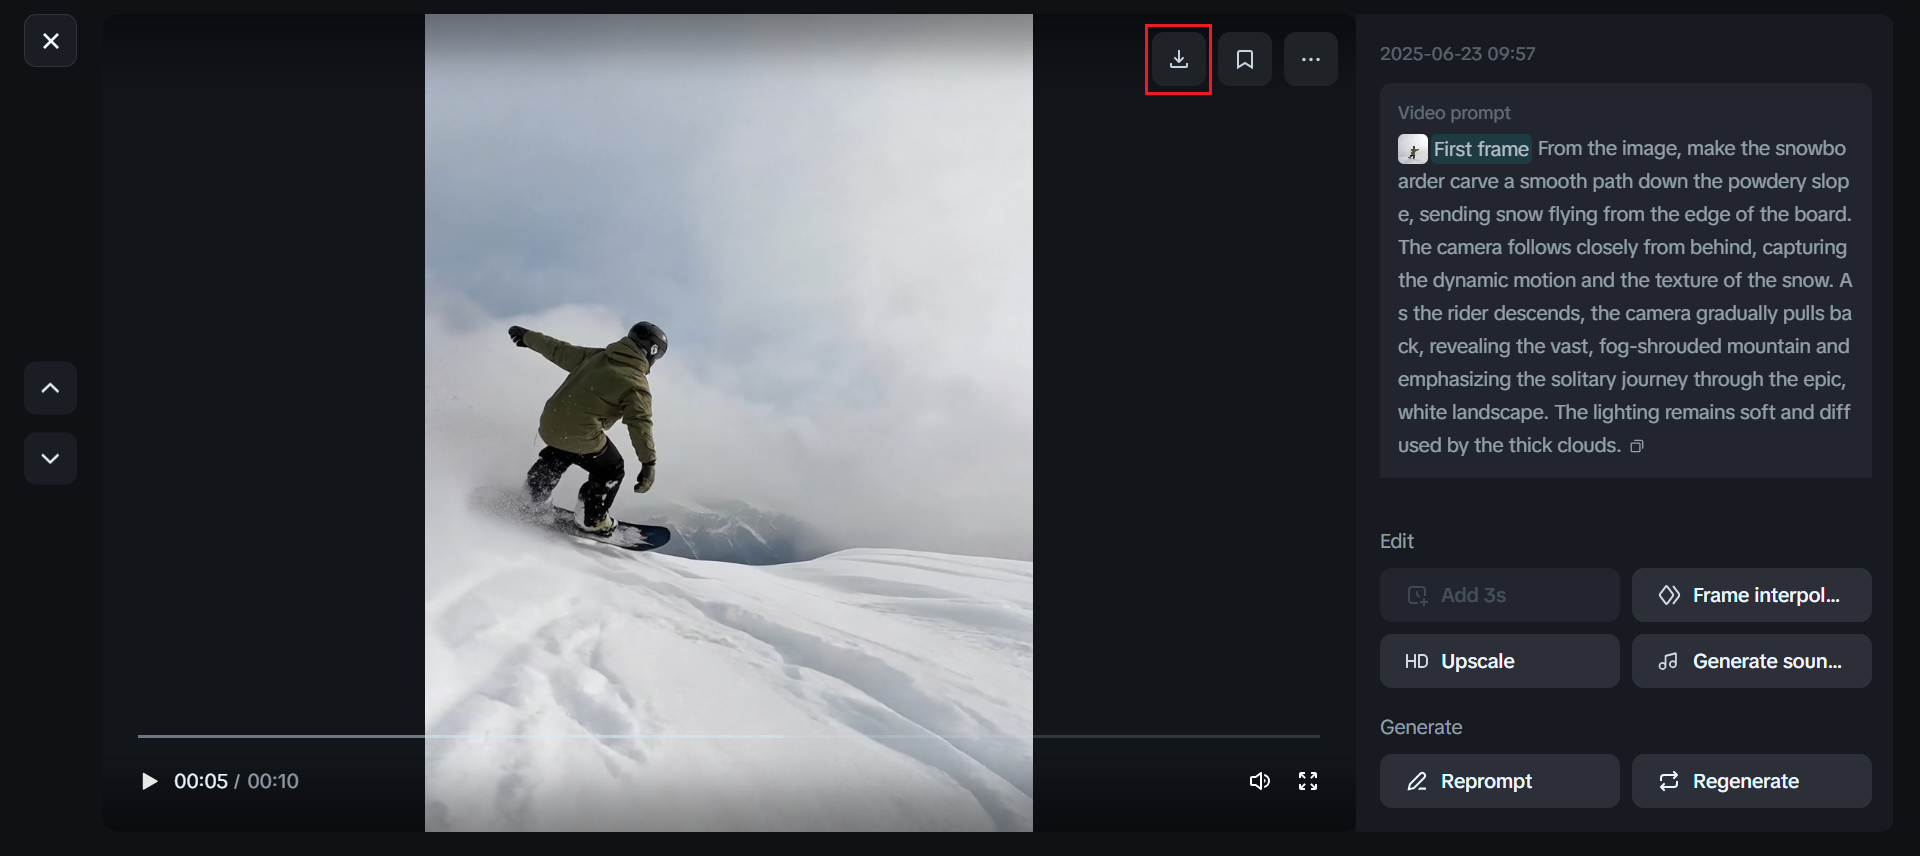
Task: Click the 00:05 current time text
Action: pyautogui.click(x=201, y=781)
